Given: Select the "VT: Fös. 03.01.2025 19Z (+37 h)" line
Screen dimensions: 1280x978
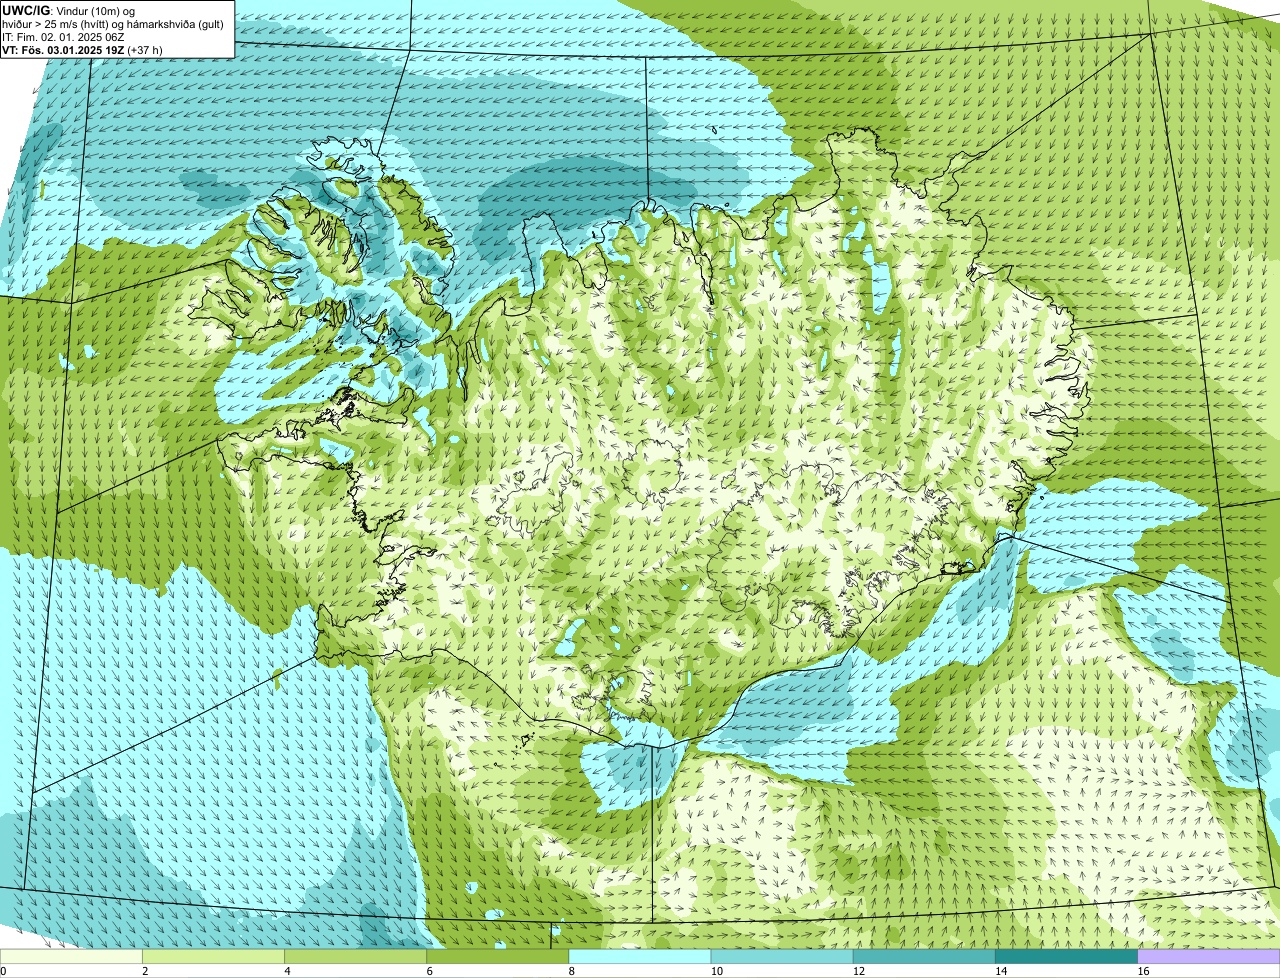Looking at the screenshot, I should (x=83, y=49).
